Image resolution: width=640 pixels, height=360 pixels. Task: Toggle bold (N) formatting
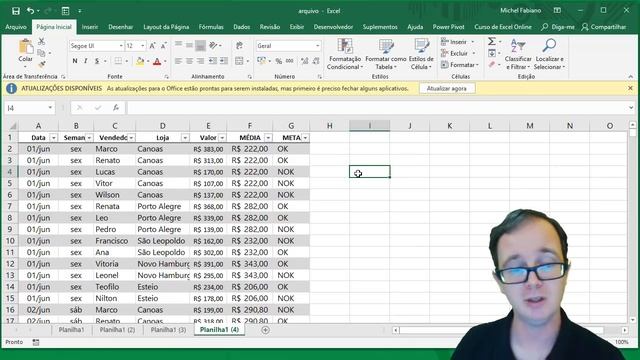75,61
